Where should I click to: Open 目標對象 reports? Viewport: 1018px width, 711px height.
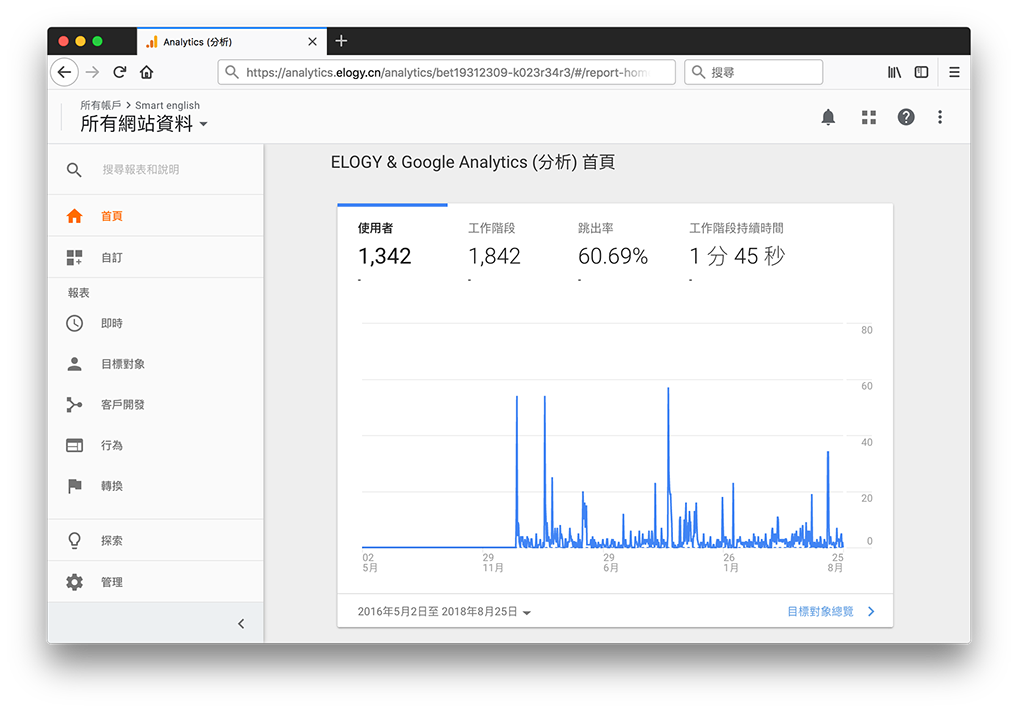pos(156,364)
